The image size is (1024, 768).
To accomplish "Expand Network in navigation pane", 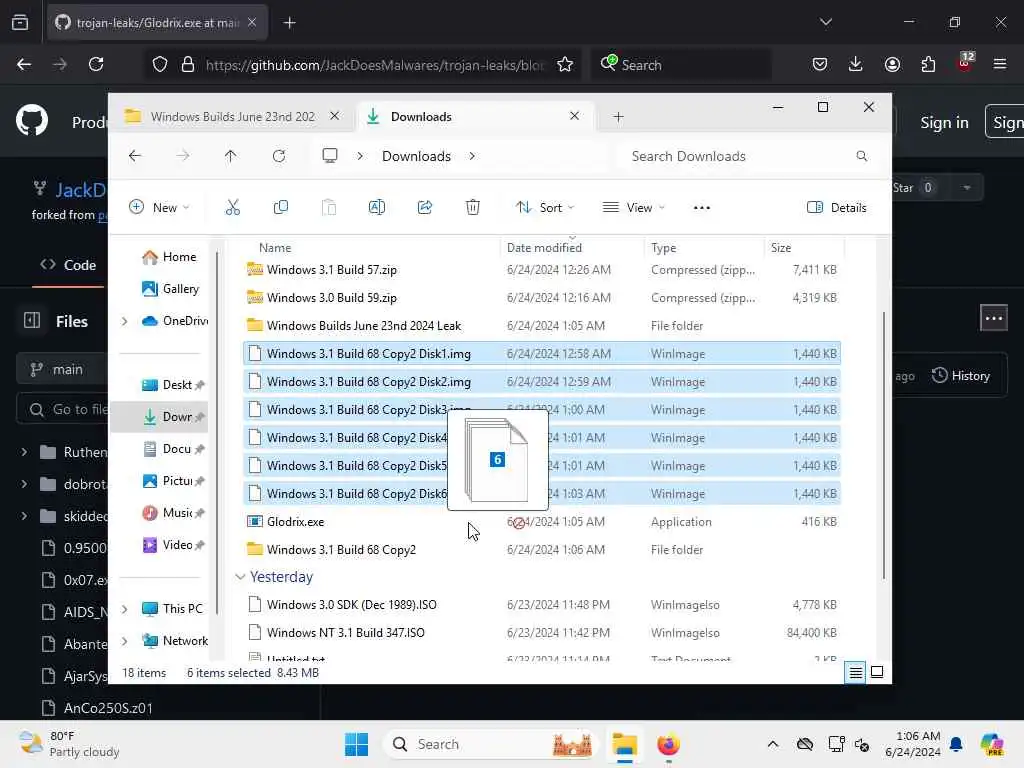I will tap(124, 641).
